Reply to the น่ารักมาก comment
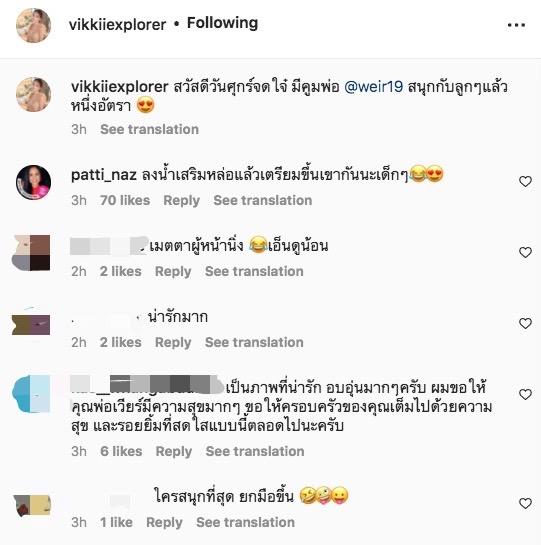Image resolution: width=541 pixels, height=545 pixels. click(173, 343)
